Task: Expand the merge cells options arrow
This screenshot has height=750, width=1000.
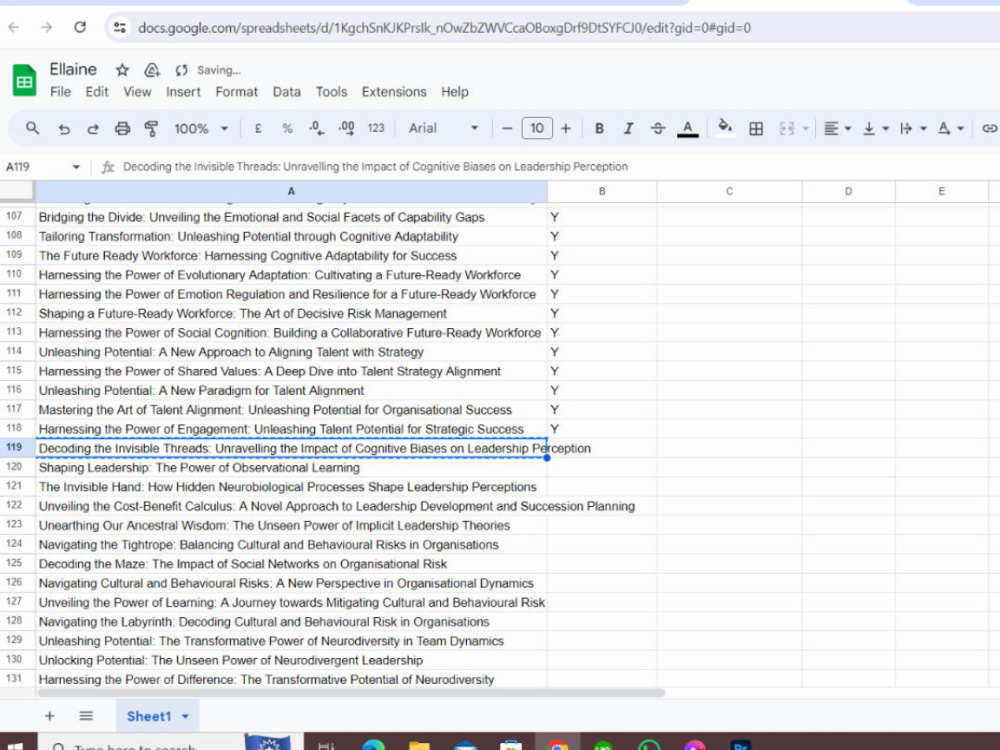Action: coord(805,129)
